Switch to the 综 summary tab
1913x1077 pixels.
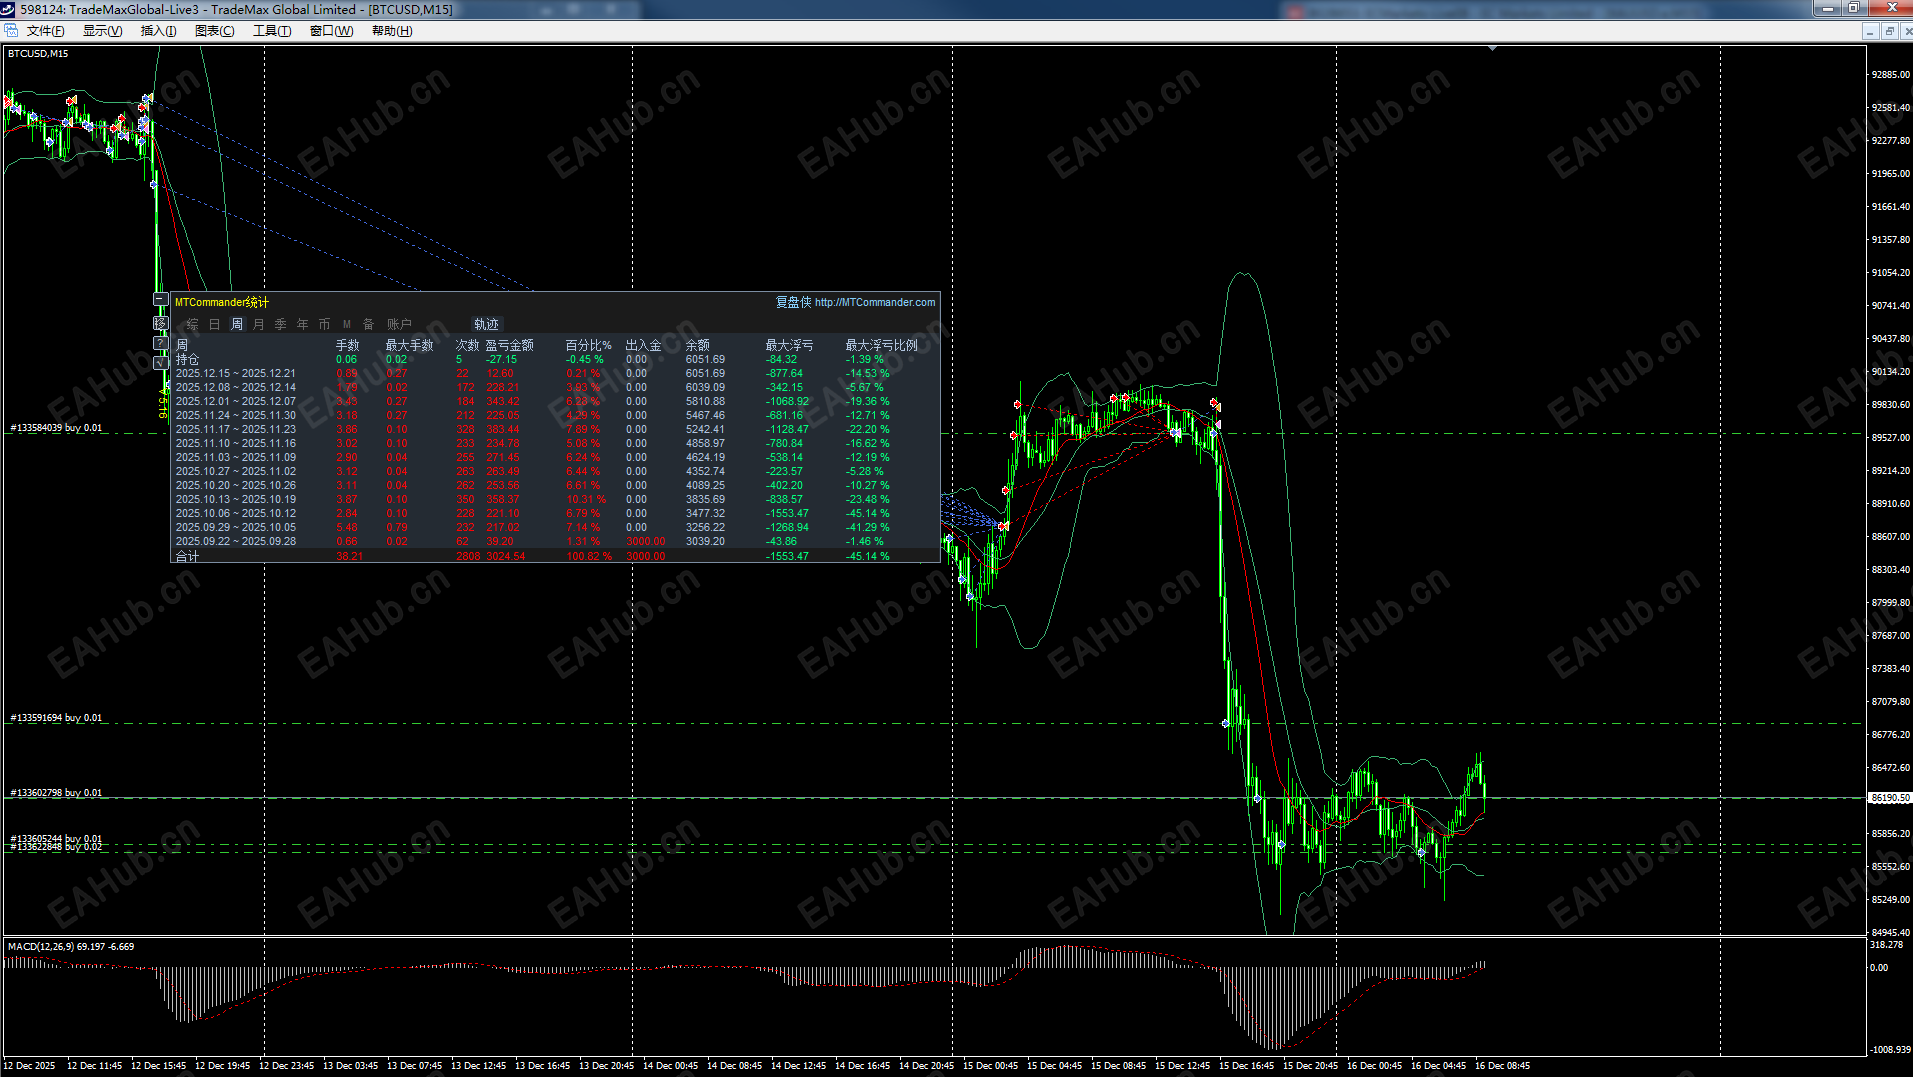(x=192, y=324)
